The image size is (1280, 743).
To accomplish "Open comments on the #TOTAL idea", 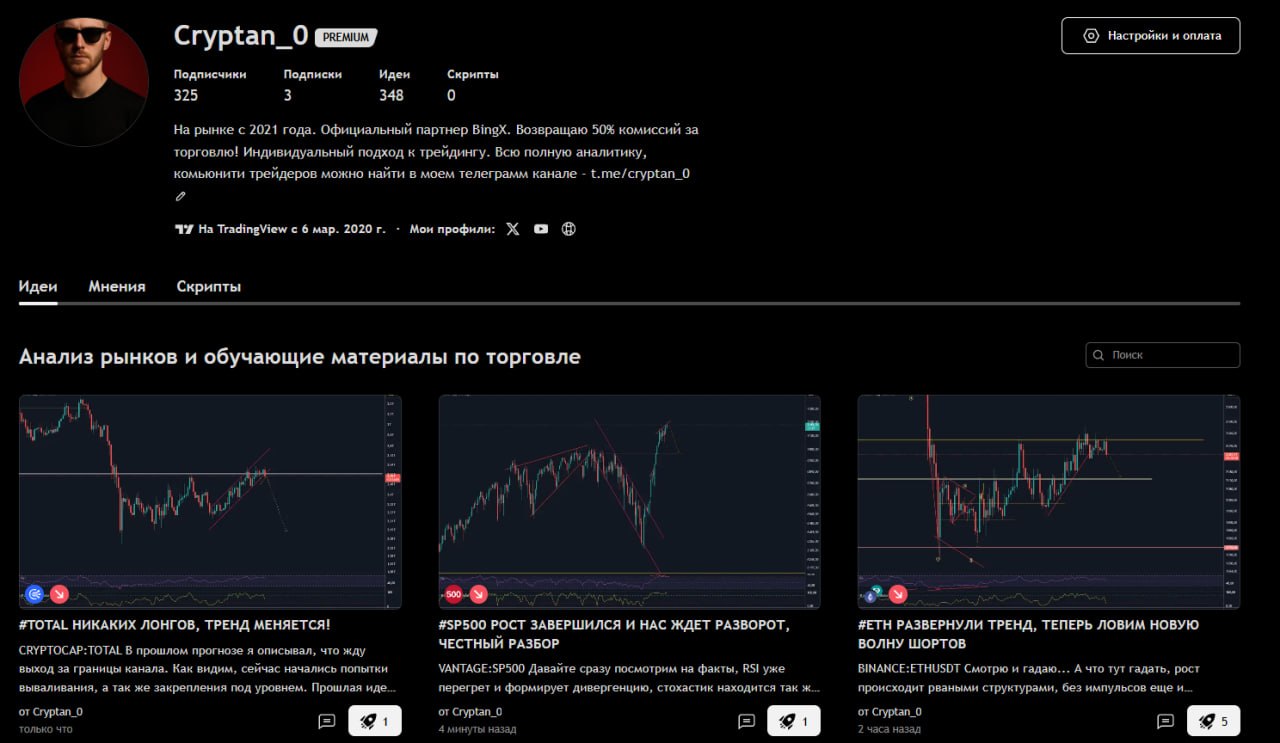I will [326, 721].
